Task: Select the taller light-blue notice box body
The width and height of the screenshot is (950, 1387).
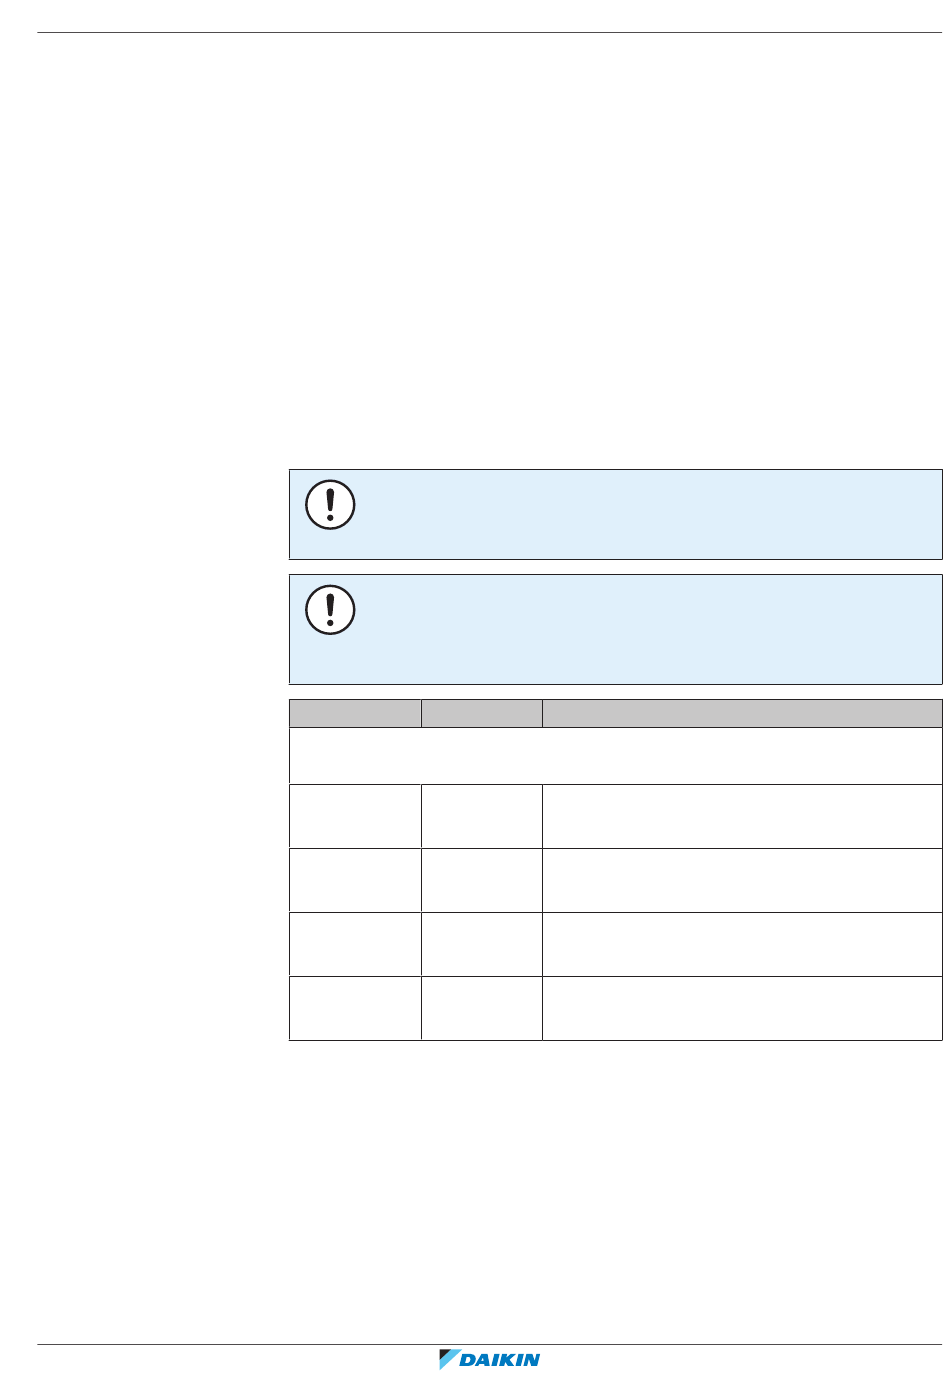Action: pos(616,629)
